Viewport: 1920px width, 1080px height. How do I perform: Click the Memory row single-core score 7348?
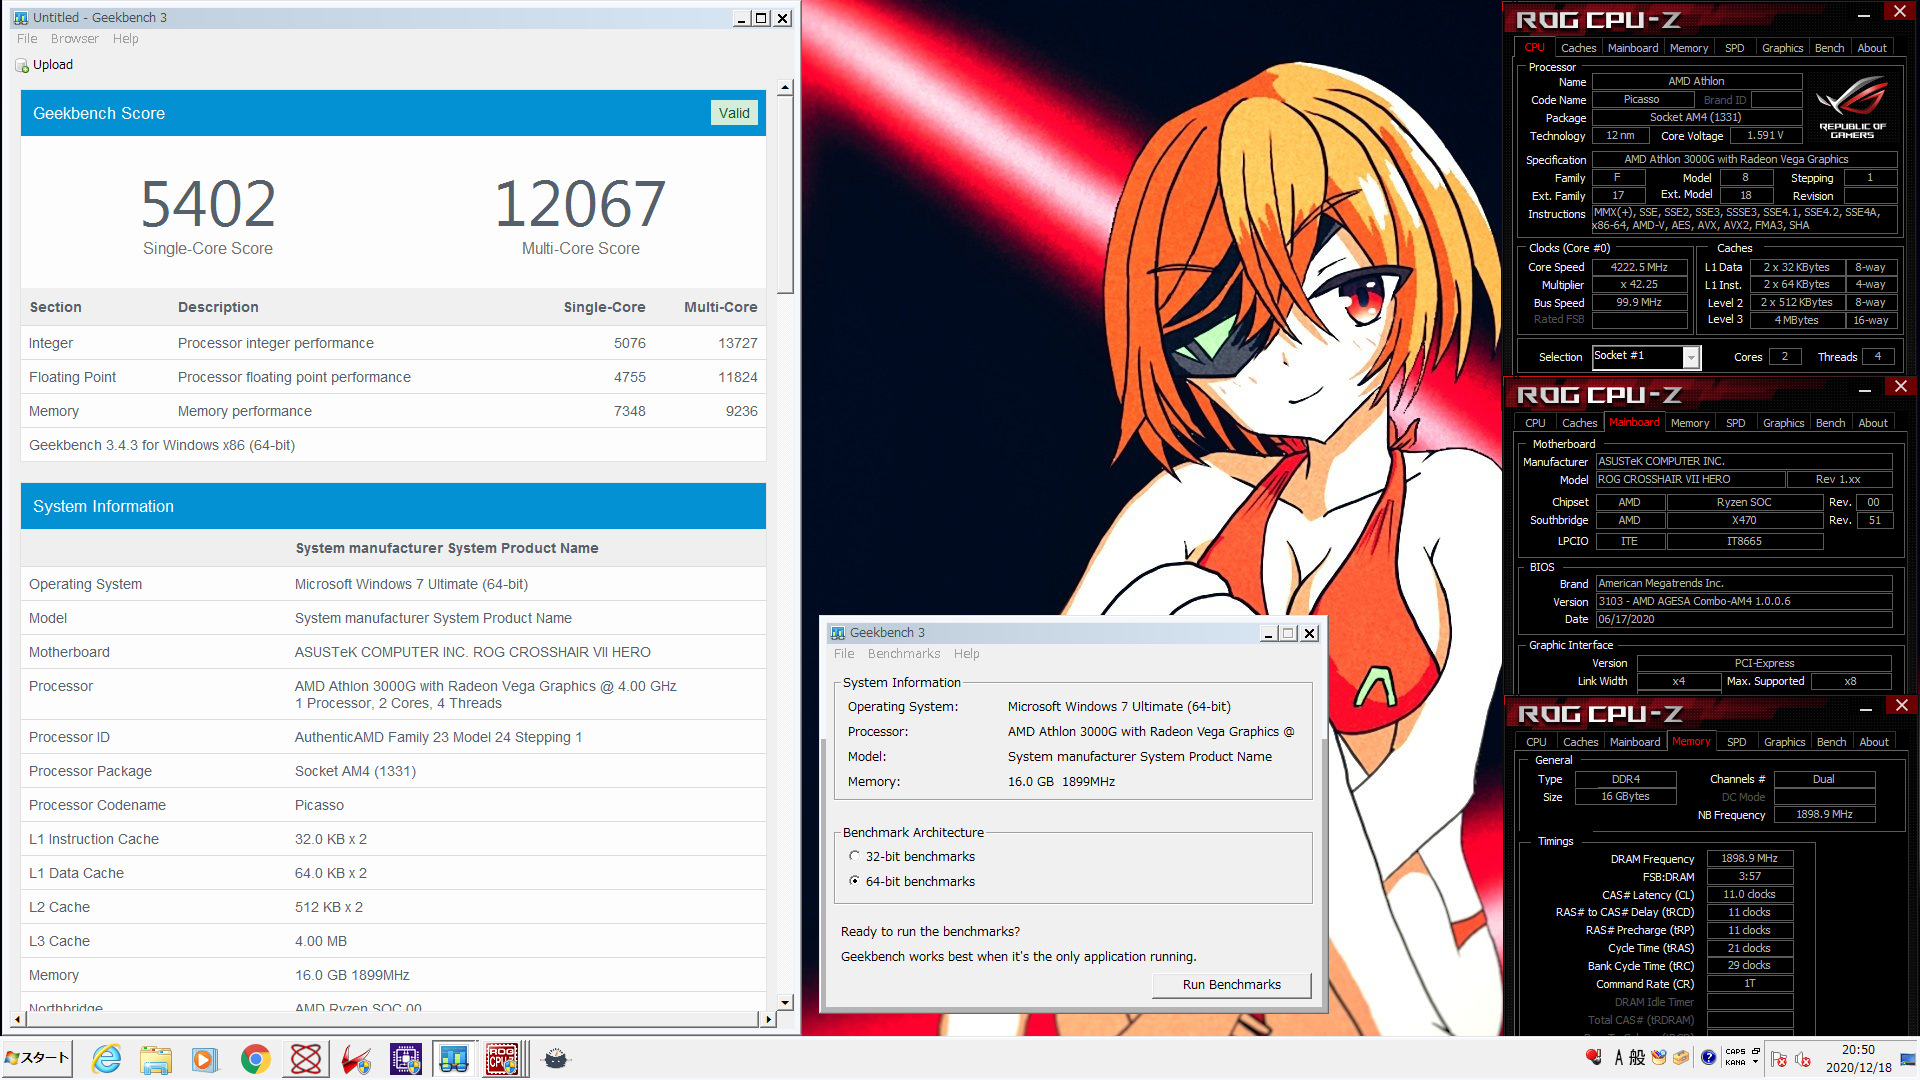(630, 411)
